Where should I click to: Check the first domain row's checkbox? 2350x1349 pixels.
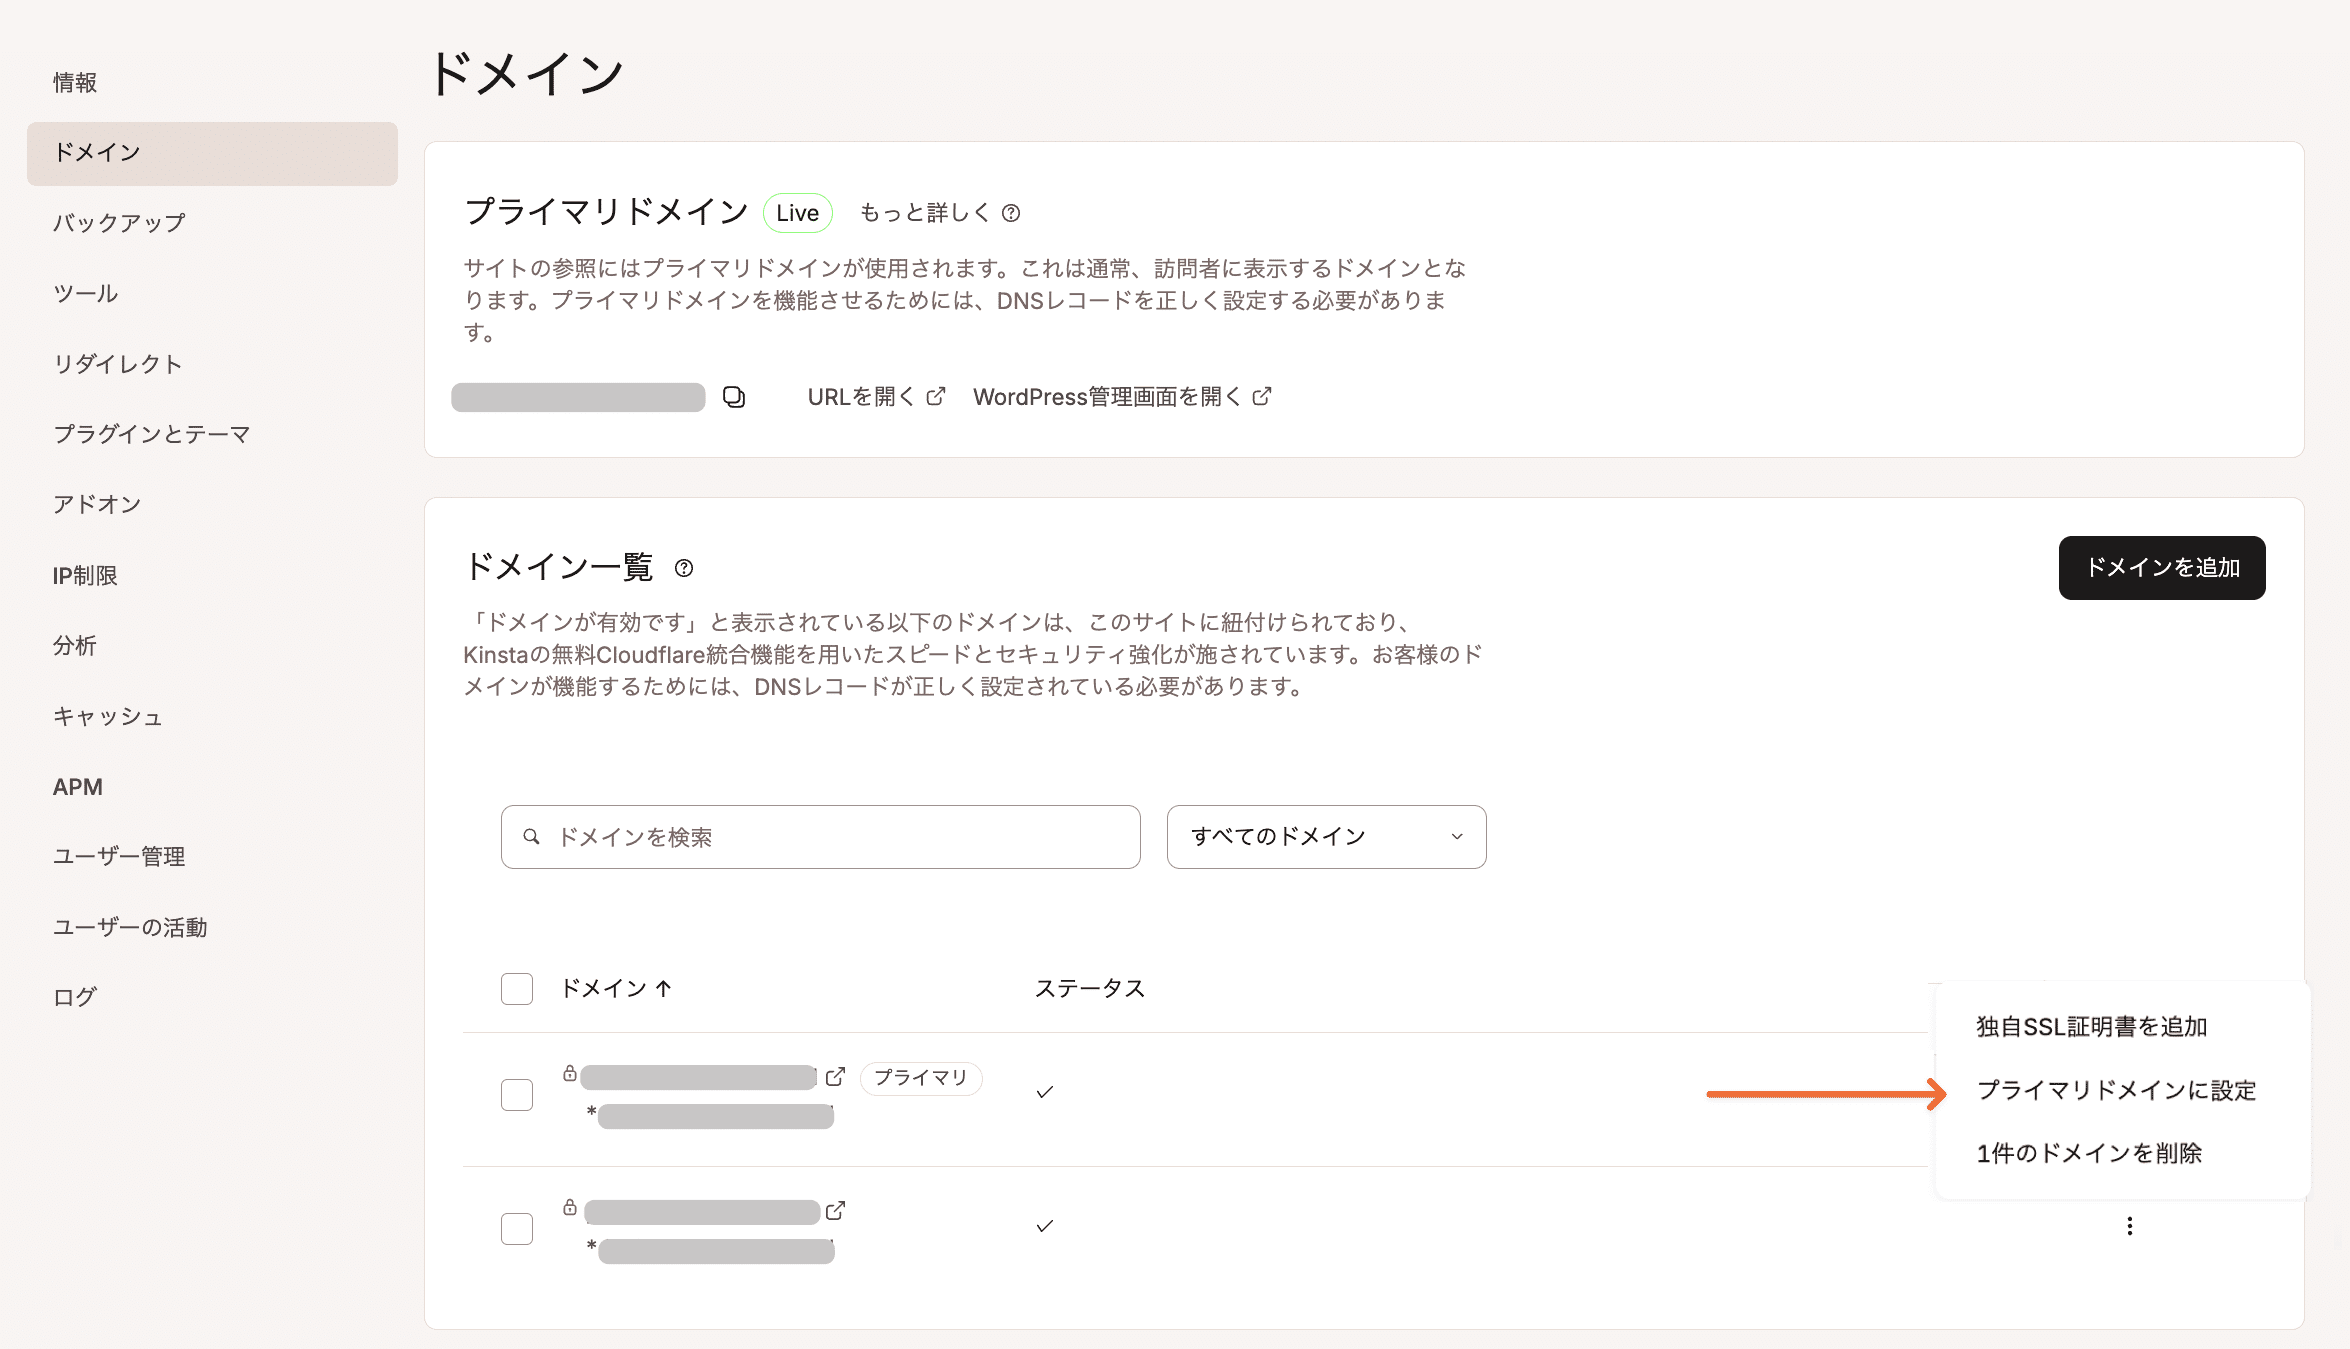(x=516, y=1095)
